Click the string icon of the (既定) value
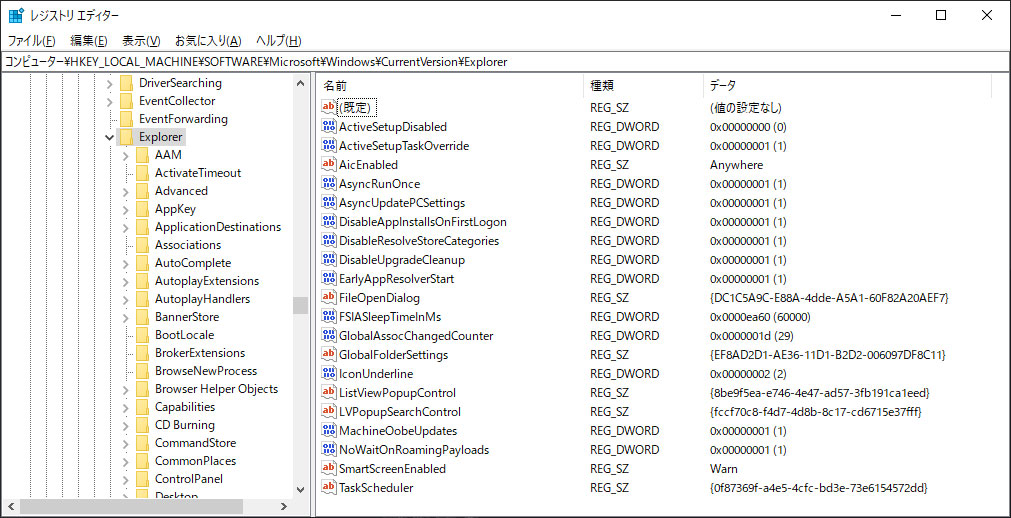 [x=329, y=107]
